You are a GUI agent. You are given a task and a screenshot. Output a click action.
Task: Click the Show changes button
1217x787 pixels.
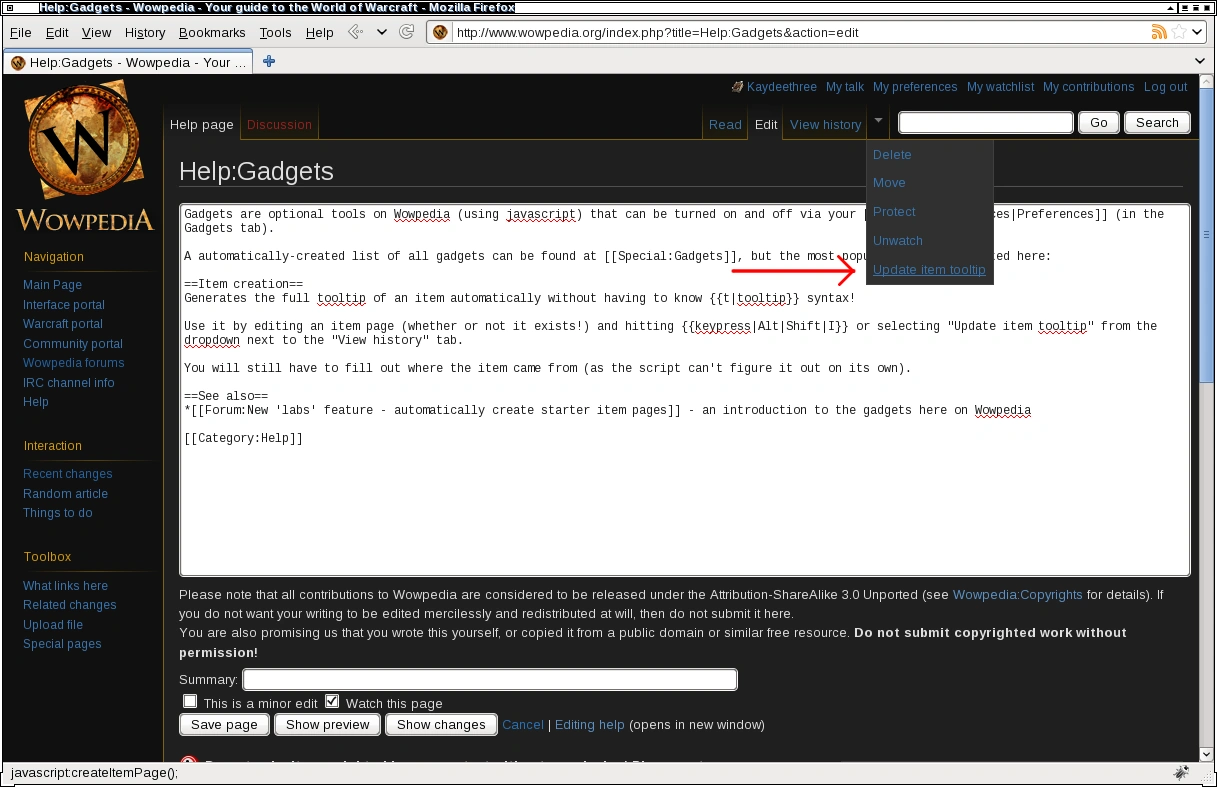(x=441, y=724)
